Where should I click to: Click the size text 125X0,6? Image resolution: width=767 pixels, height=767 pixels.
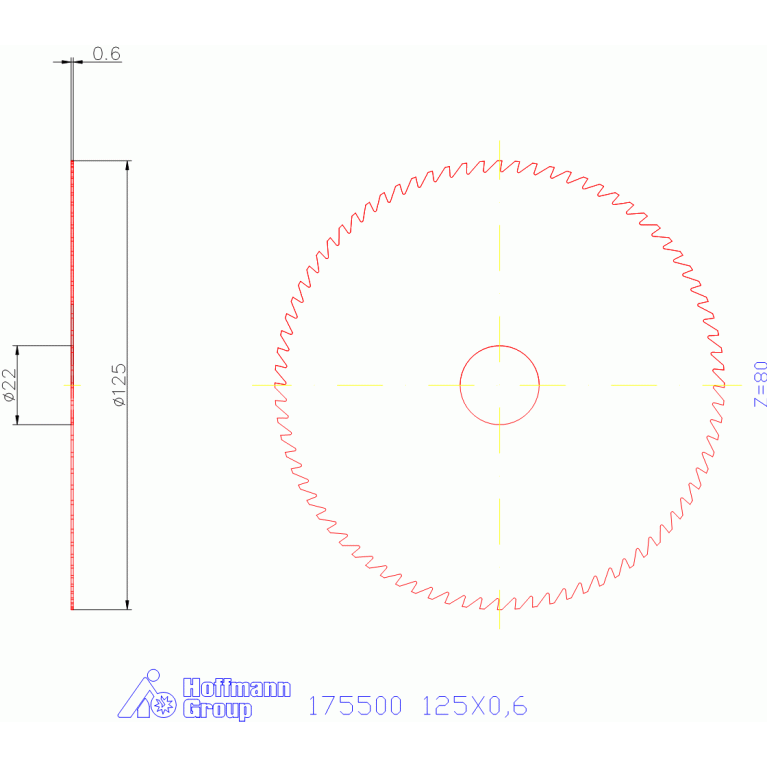[x=474, y=706]
